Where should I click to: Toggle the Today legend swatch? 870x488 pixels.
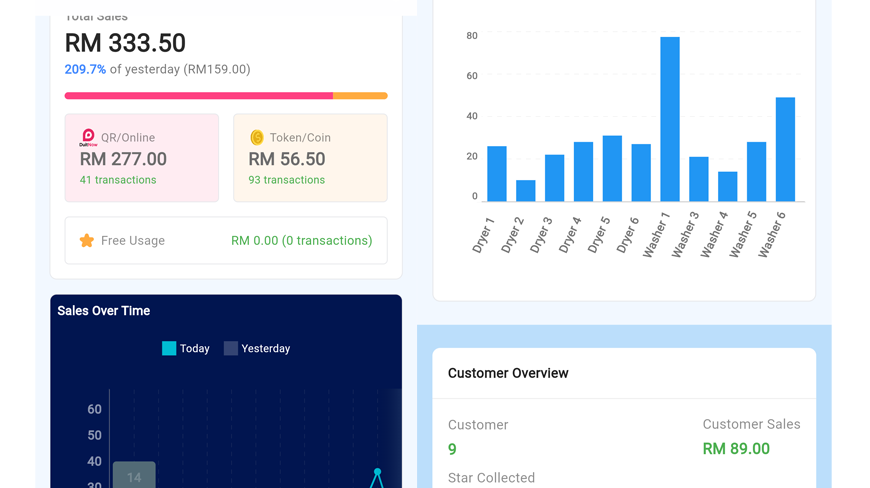[169, 348]
